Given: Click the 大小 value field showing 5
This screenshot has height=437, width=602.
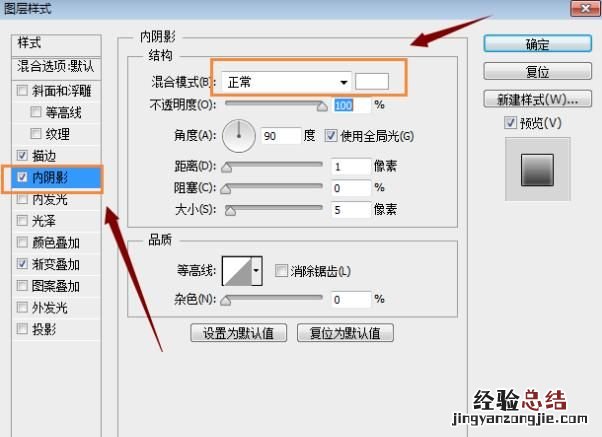Looking at the screenshot, I should click(351, 210).
